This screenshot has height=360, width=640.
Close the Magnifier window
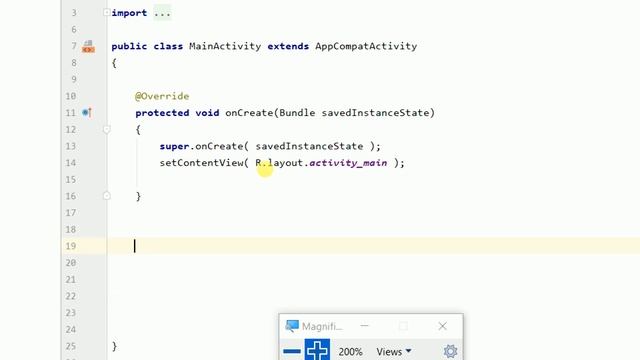442,326
